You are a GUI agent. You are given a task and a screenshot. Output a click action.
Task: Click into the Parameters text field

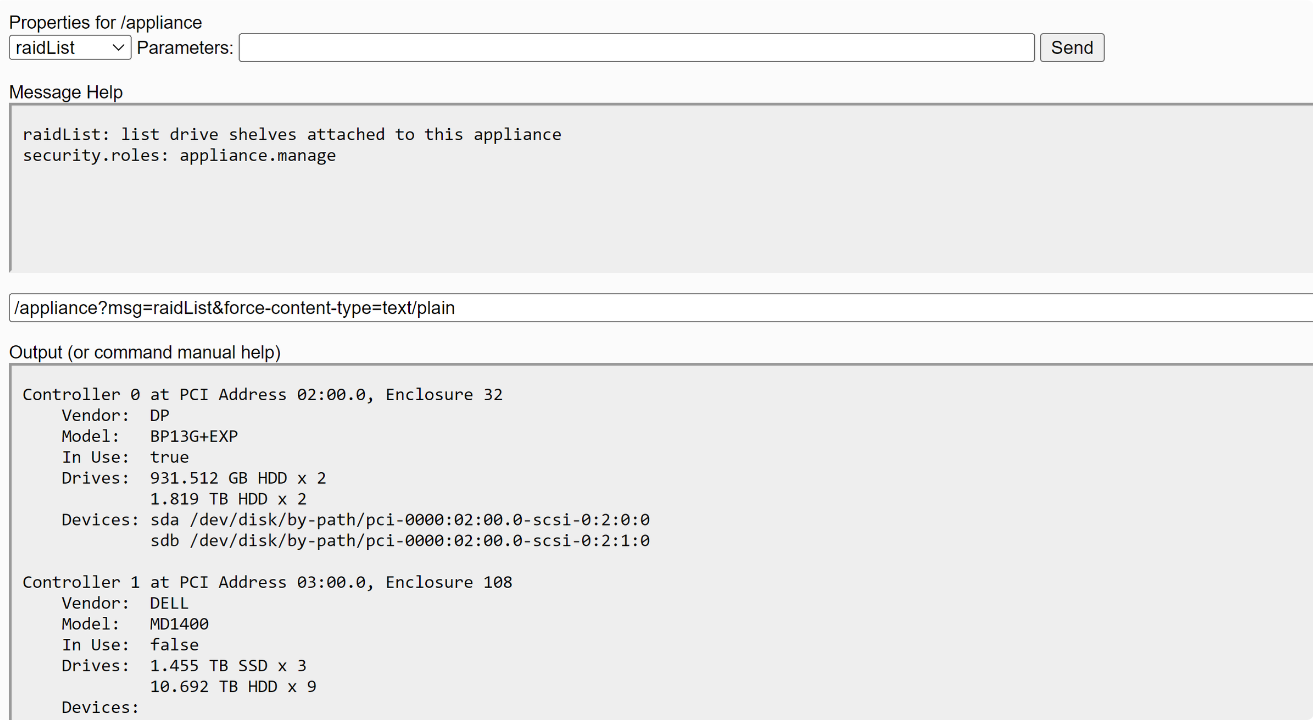click(x=636, y=48)
